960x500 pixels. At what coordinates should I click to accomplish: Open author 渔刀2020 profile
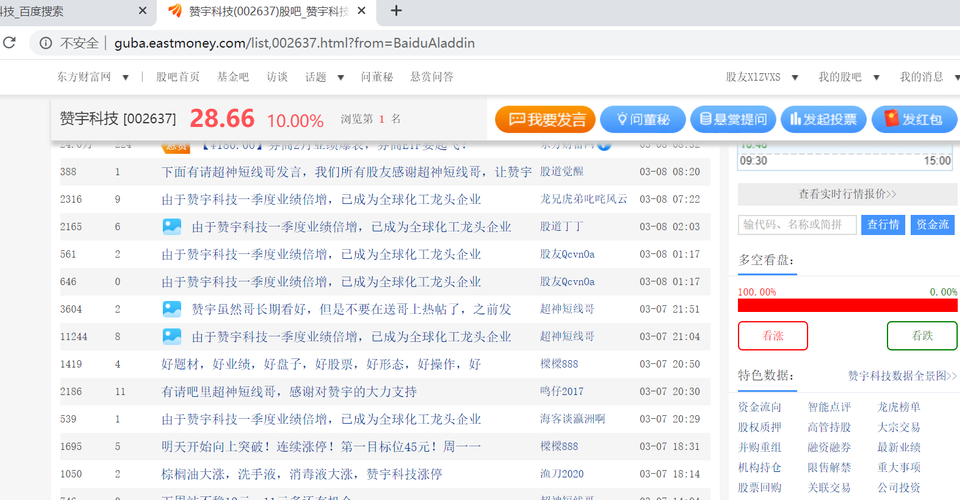click(x=561, y=474)
